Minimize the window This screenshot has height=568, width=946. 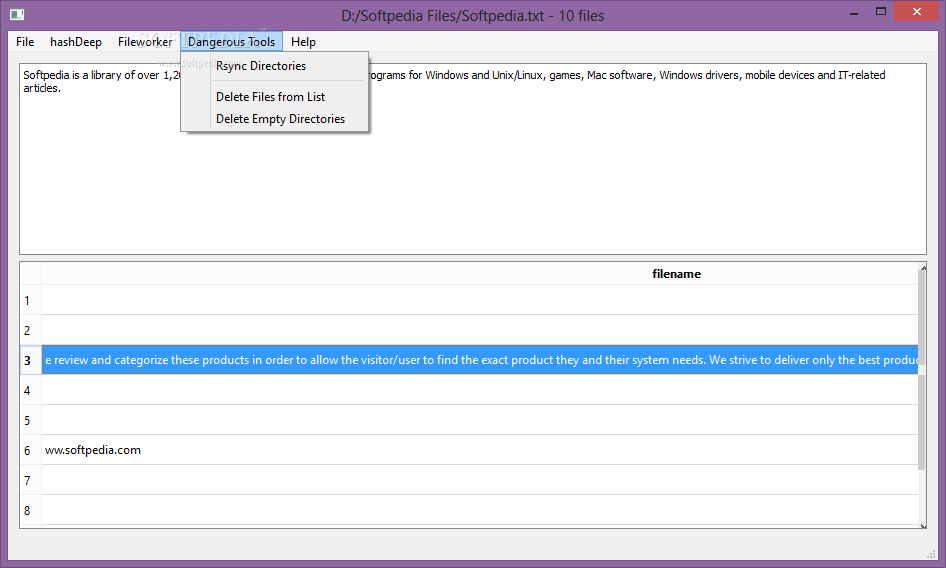click(x=854, y=12)
